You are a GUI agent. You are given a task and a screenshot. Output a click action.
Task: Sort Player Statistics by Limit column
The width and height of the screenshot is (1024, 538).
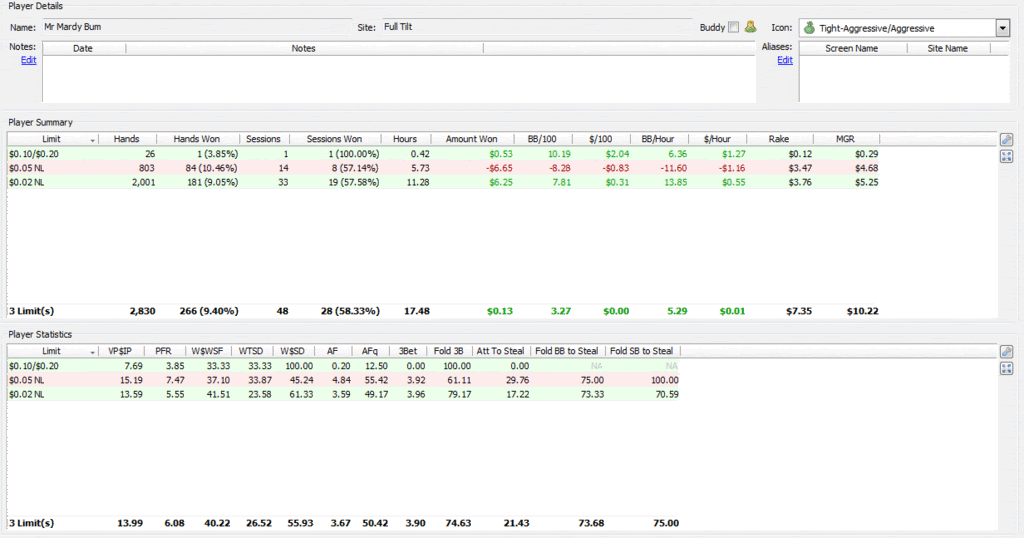click(52, 351)
